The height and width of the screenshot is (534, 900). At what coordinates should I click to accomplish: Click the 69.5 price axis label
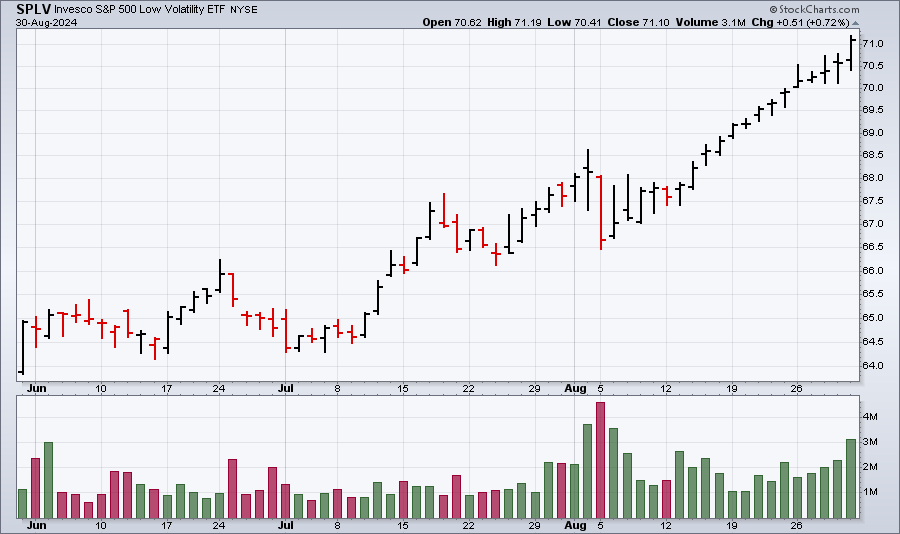coord(872,110)
